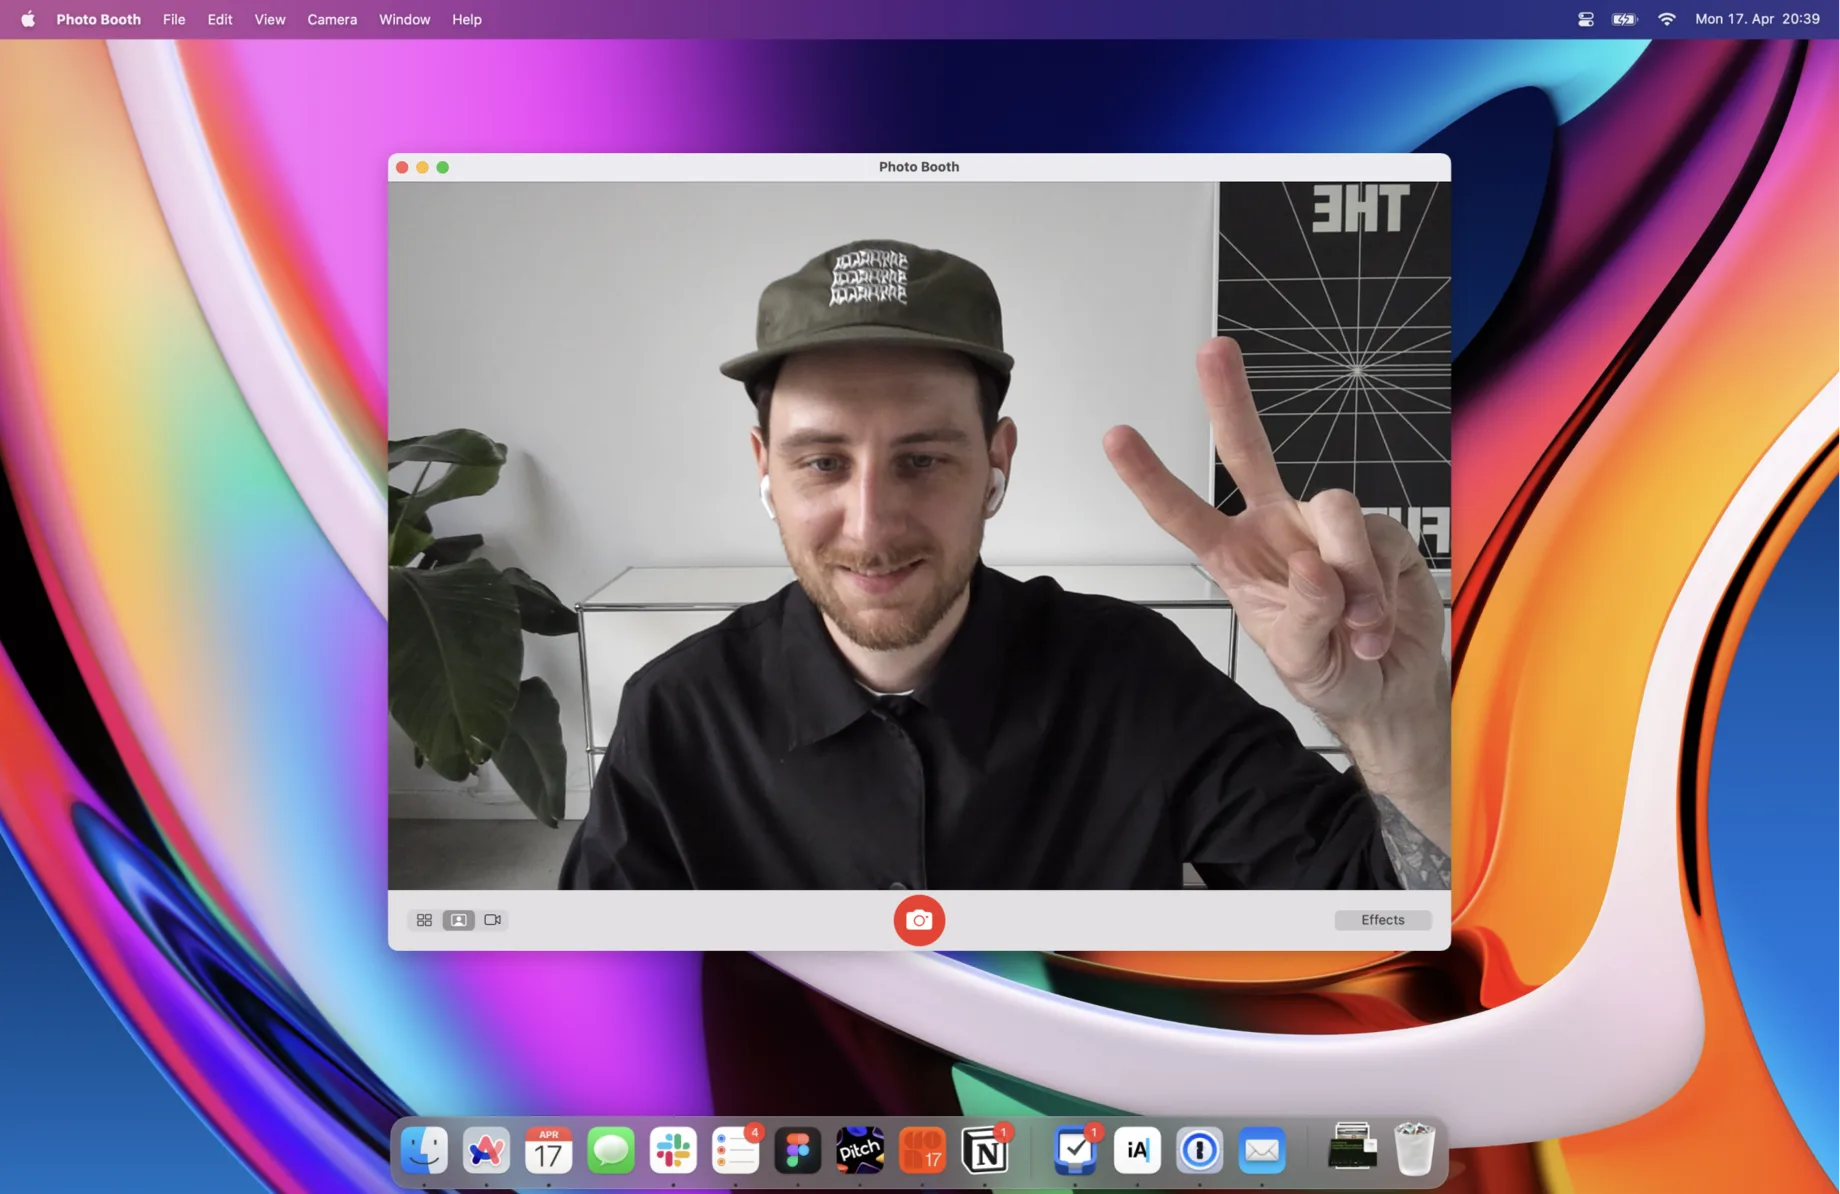1840x1194 pixels.
Task: Open the Downloads stack in the Dock
Action: (x=1352, y=1148)
